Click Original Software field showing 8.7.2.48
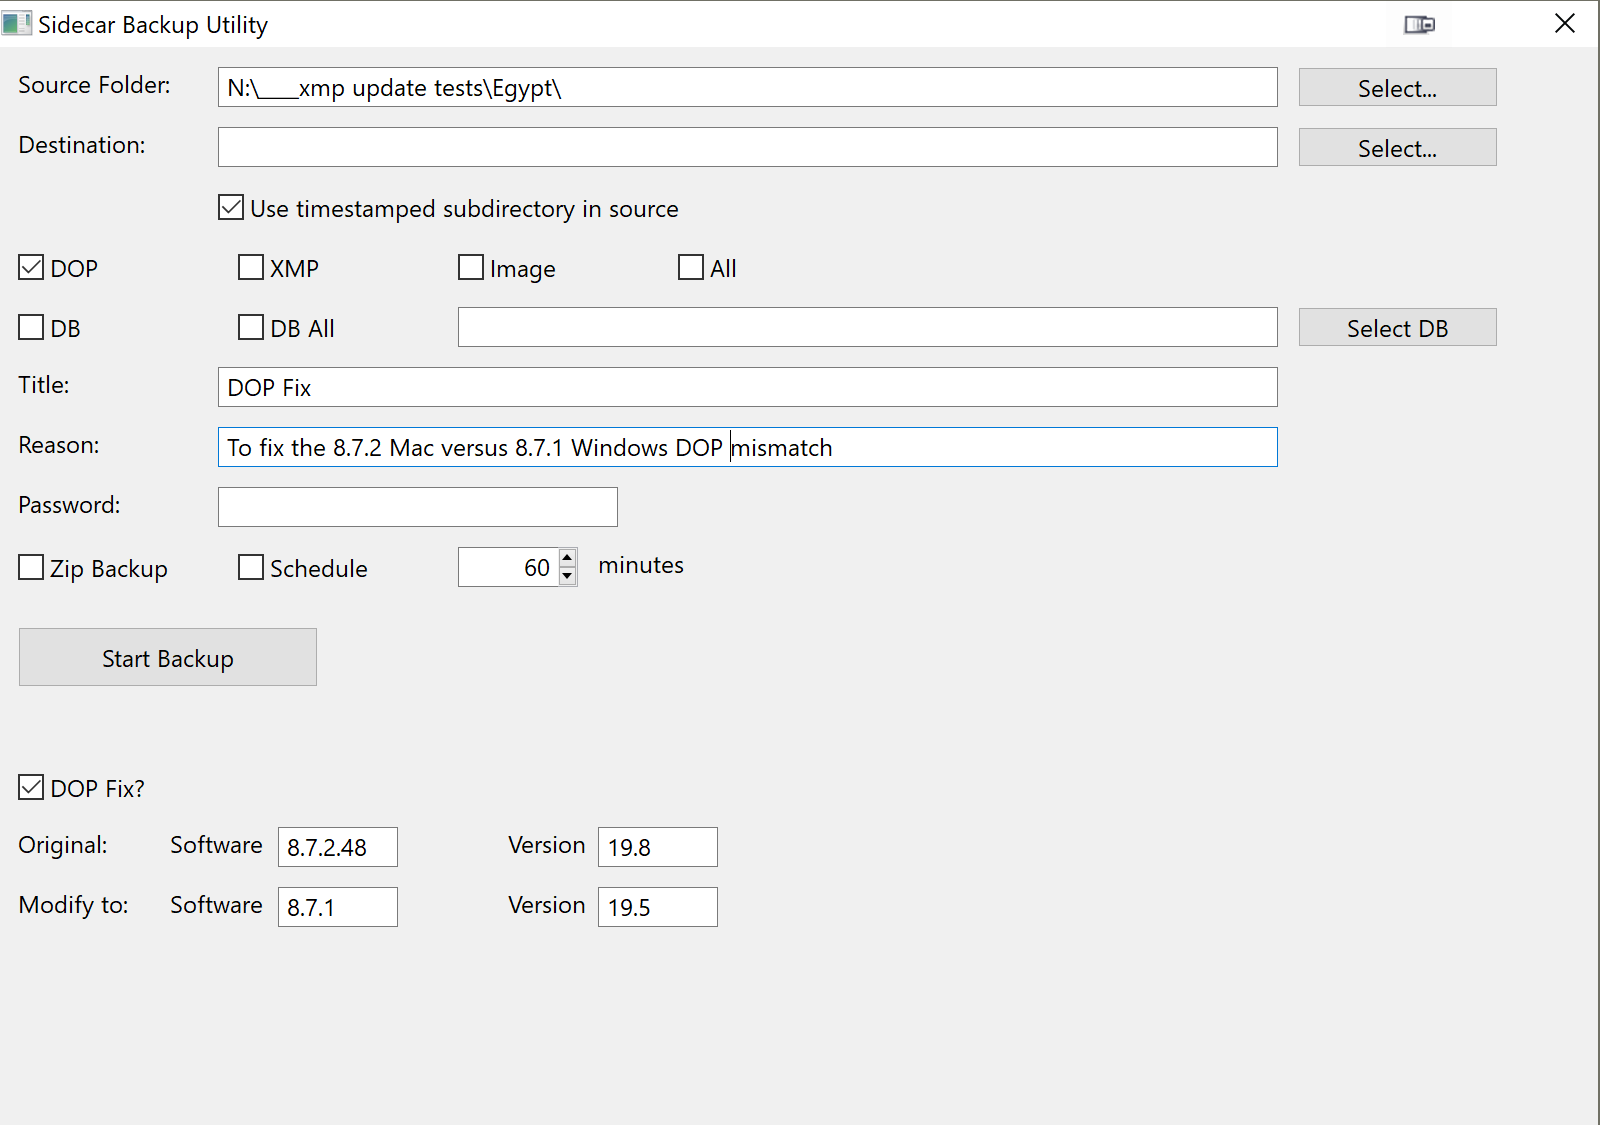This screenshot has height=1125, width=1600. pyautogui.click(x=337, y=847)
